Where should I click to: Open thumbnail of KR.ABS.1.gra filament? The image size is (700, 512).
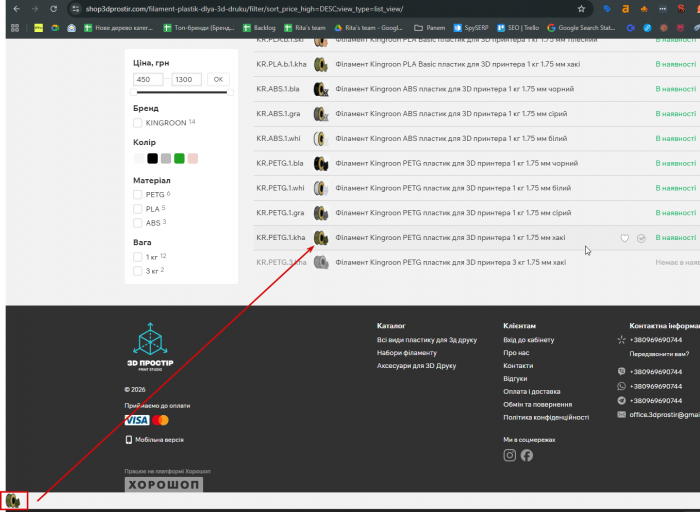(x=321, y=114)
